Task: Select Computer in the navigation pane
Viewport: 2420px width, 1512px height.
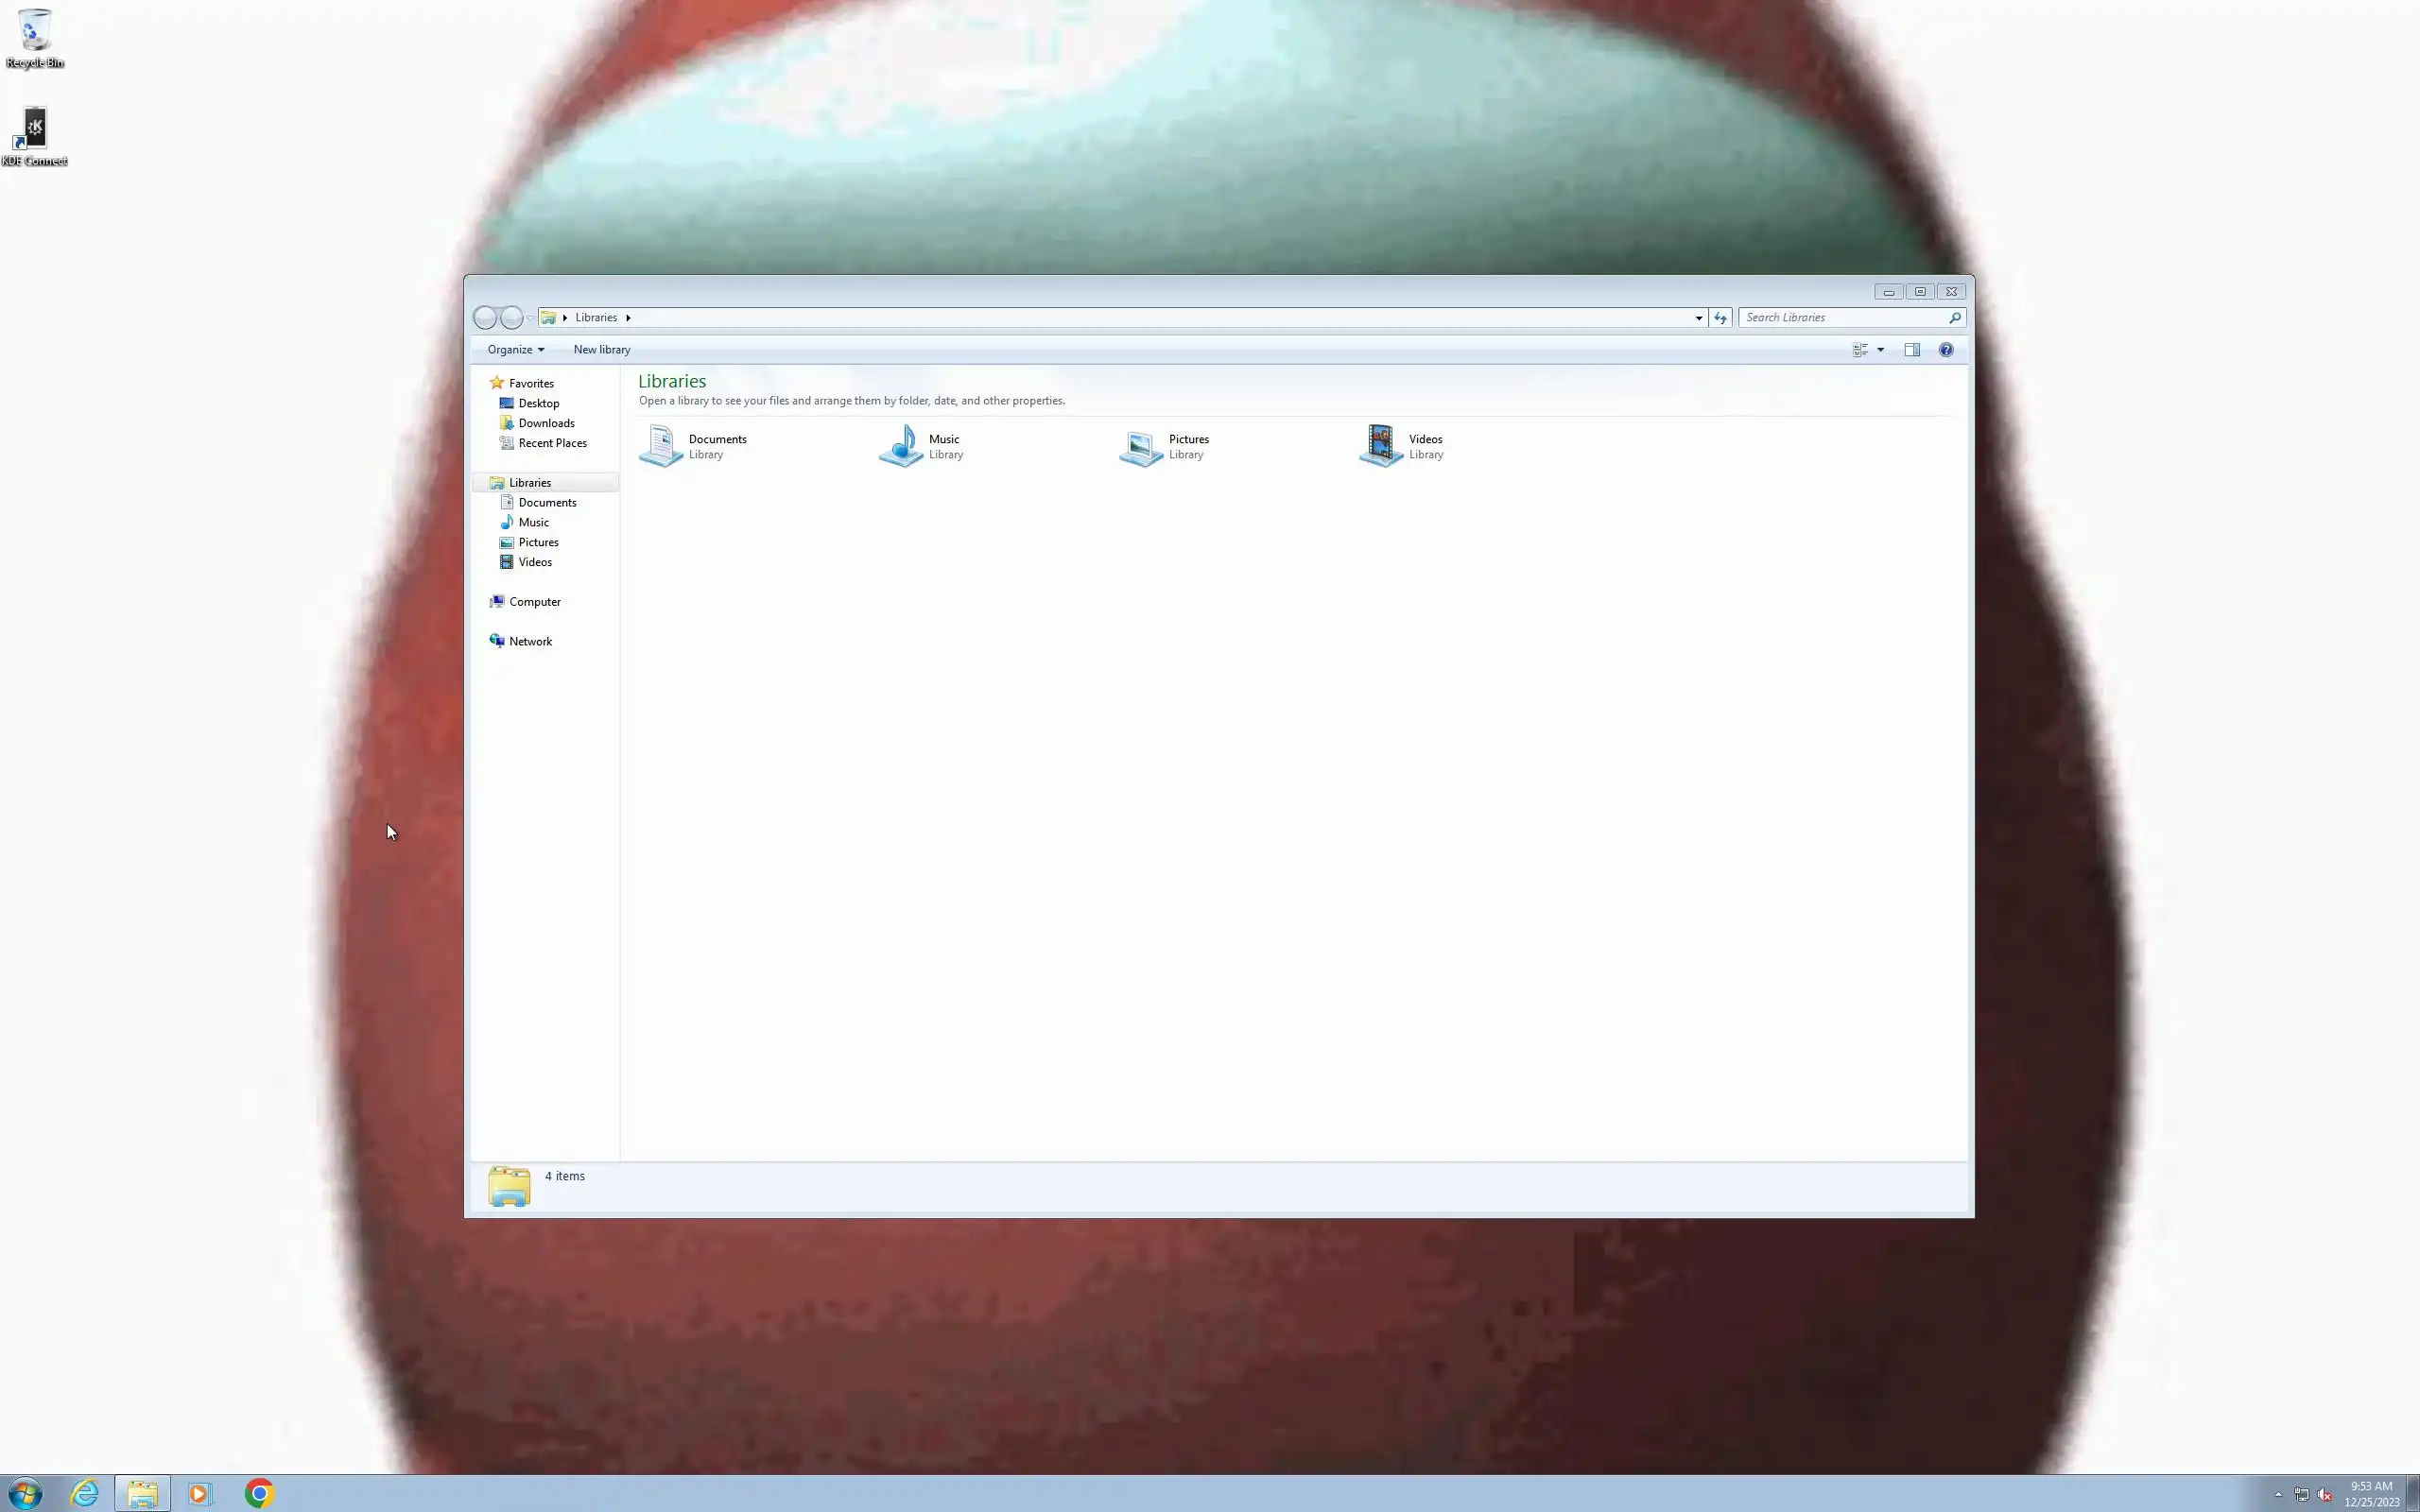Action: 534,602
